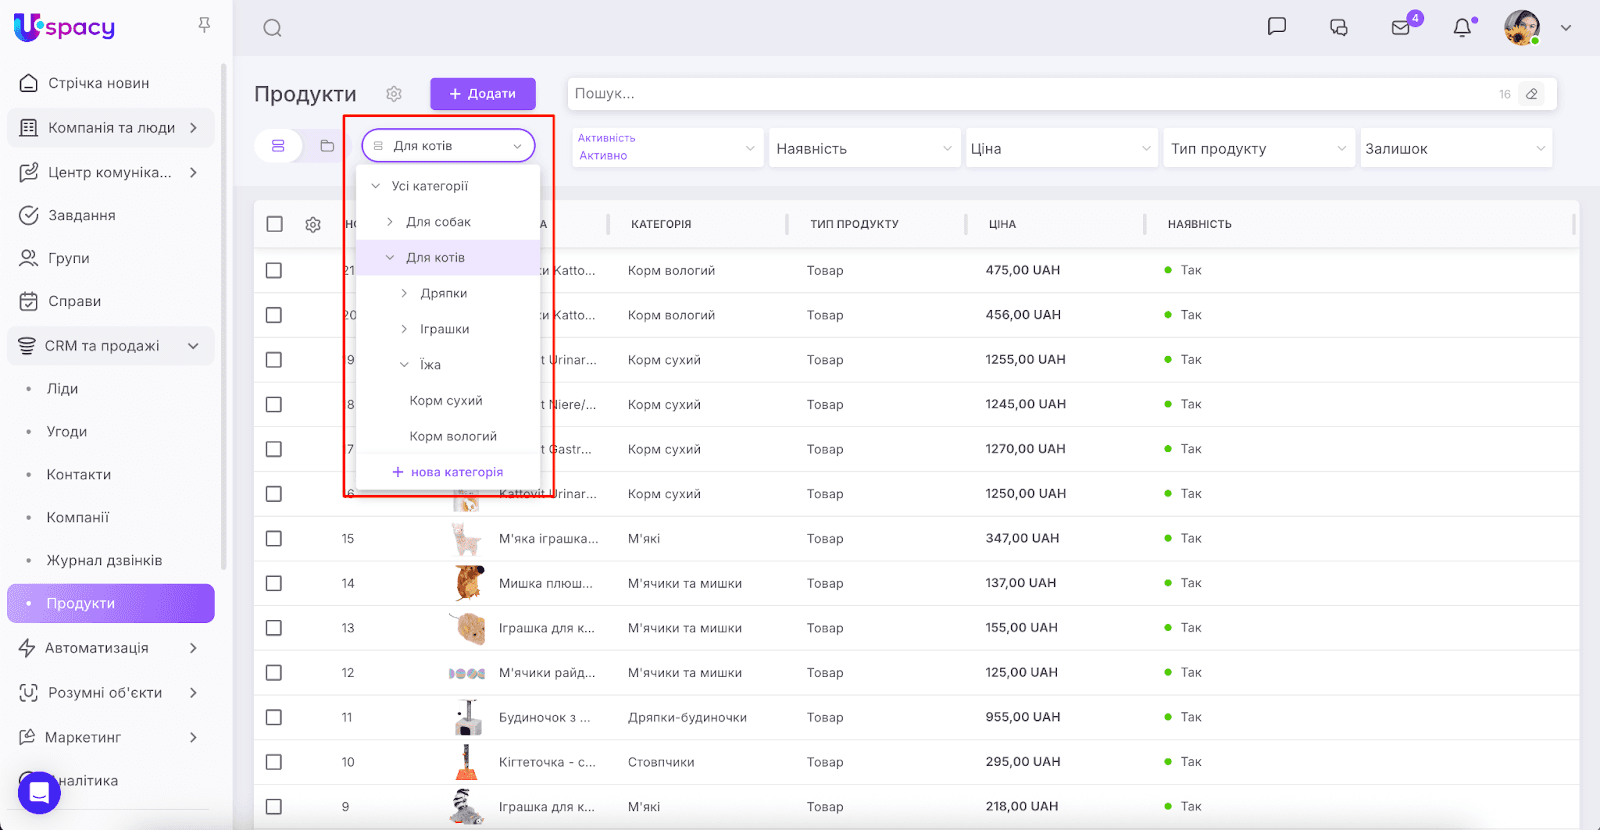Expand the Тип продукту filter dropdown
The height and width of the screenshot is (830, 1600).
[x=1257, y=148]
